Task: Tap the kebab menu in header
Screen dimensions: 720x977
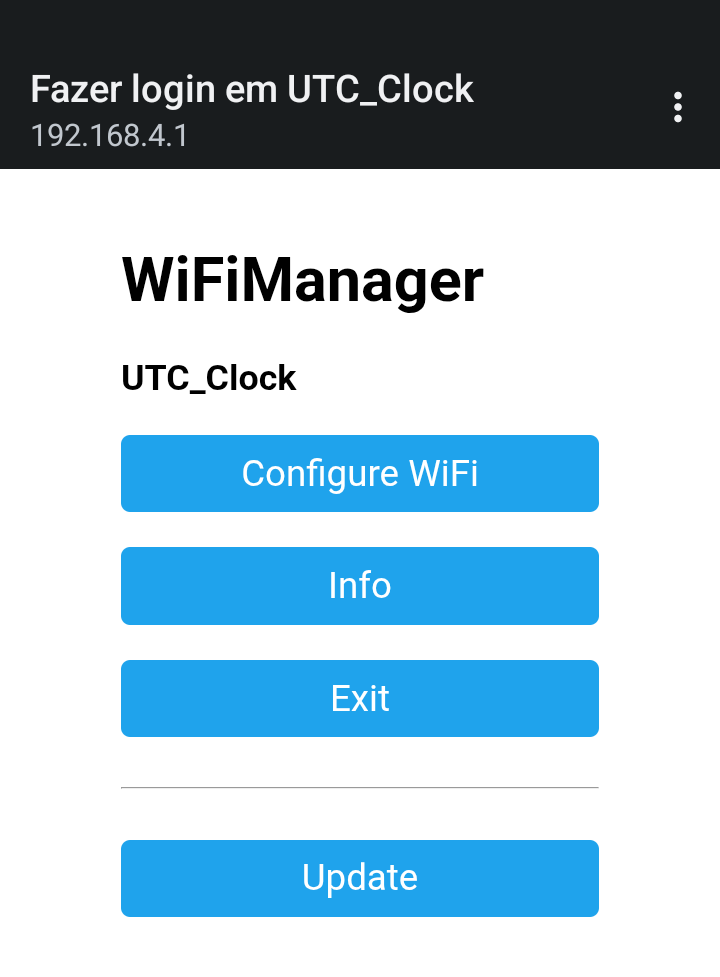Action: point(678,107)
